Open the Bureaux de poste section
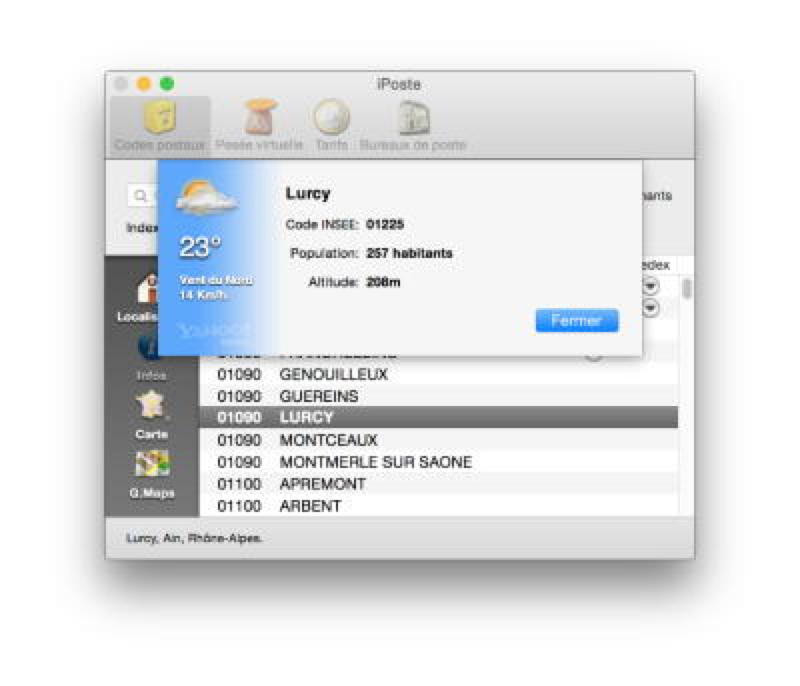Image resolution: width=800 pixels, height=686 pixels. tap(412, 120)
